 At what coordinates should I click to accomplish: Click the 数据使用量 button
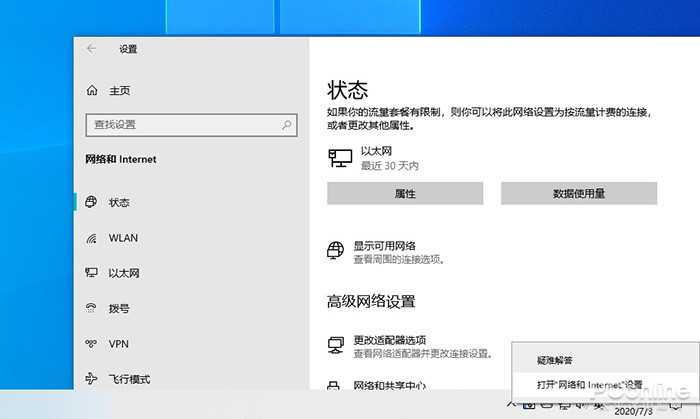[x=579, y=193]
